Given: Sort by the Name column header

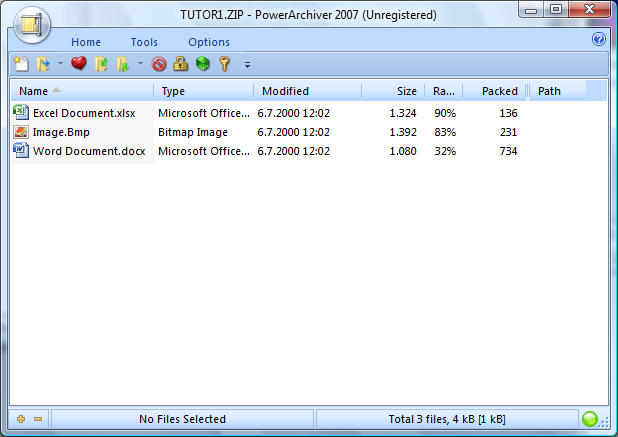Looking at the screenshot, I should point(82,91).
